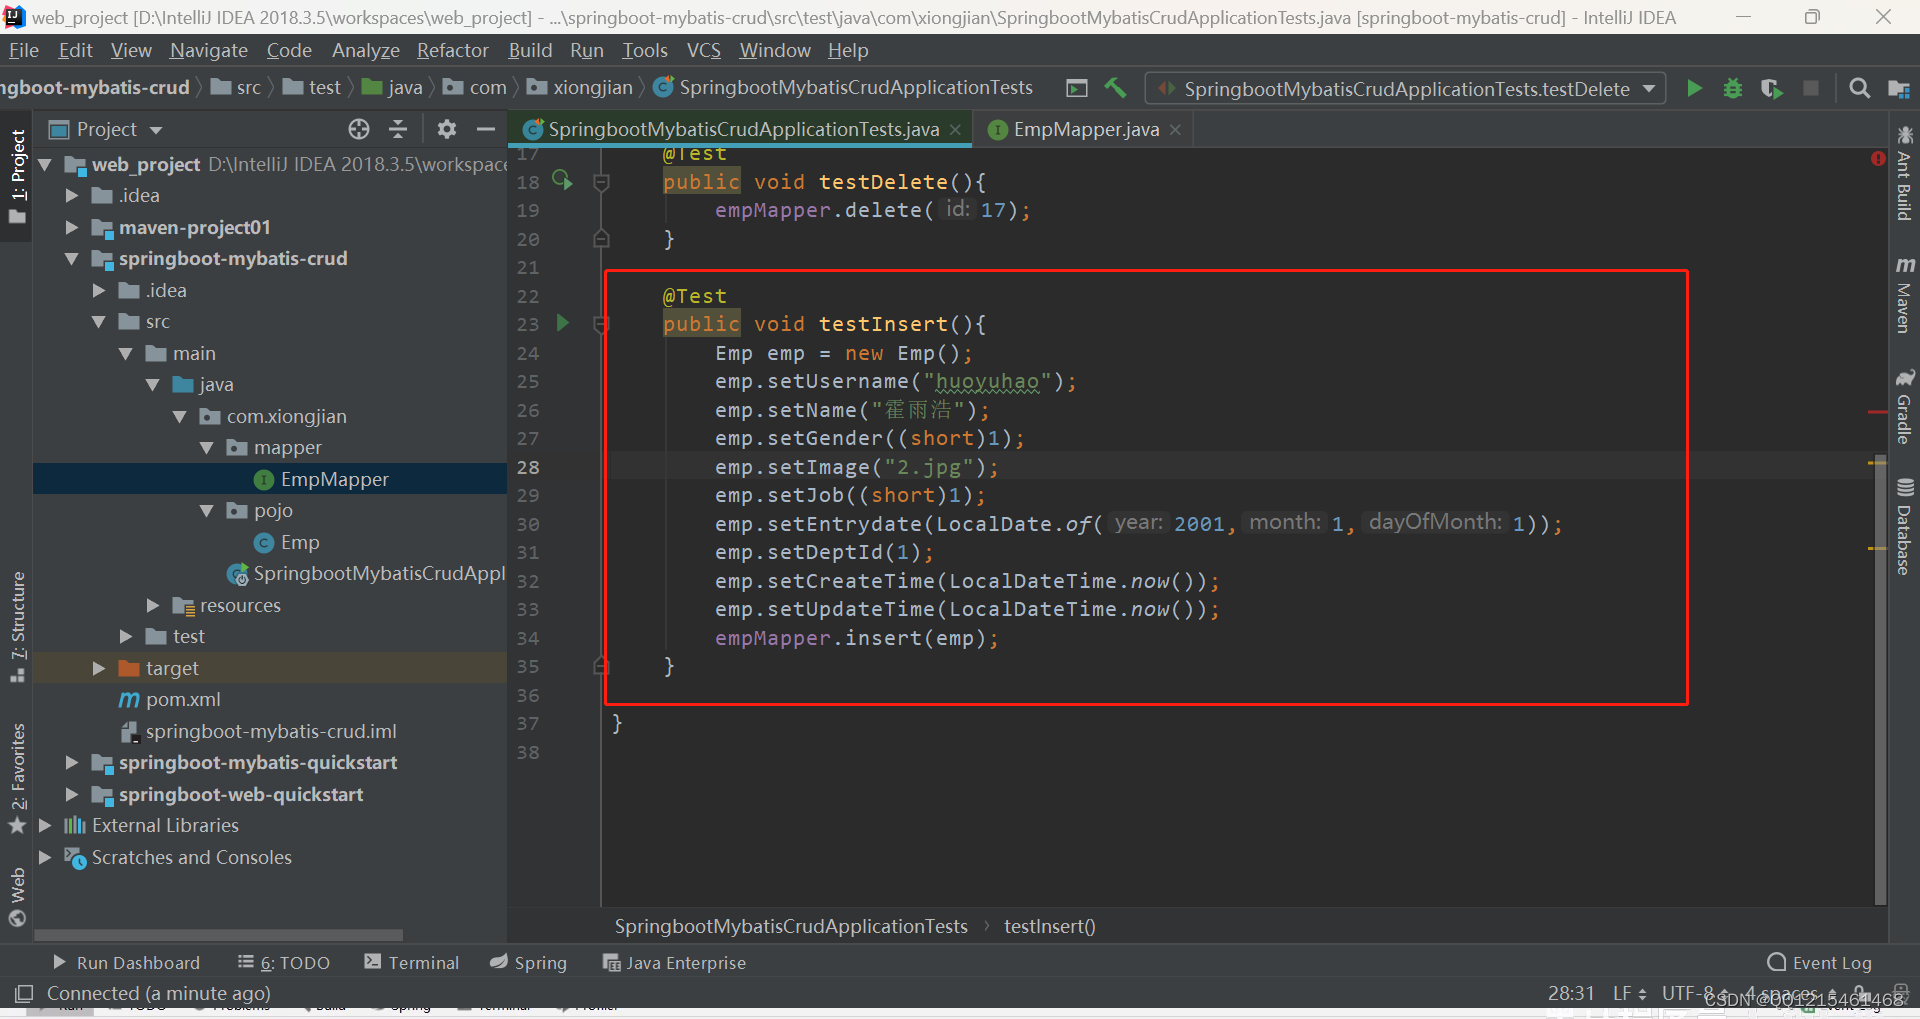Open Project panel settings gear

(x=446, y=128)
